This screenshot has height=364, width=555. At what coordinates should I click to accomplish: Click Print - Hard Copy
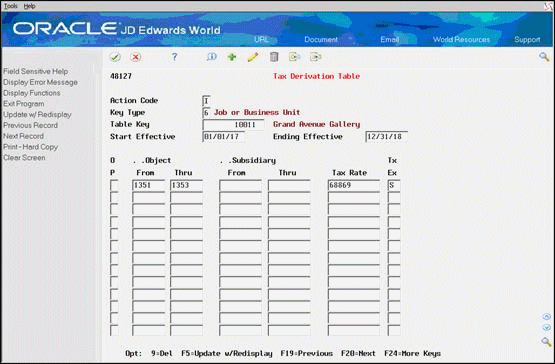point(30,147)
